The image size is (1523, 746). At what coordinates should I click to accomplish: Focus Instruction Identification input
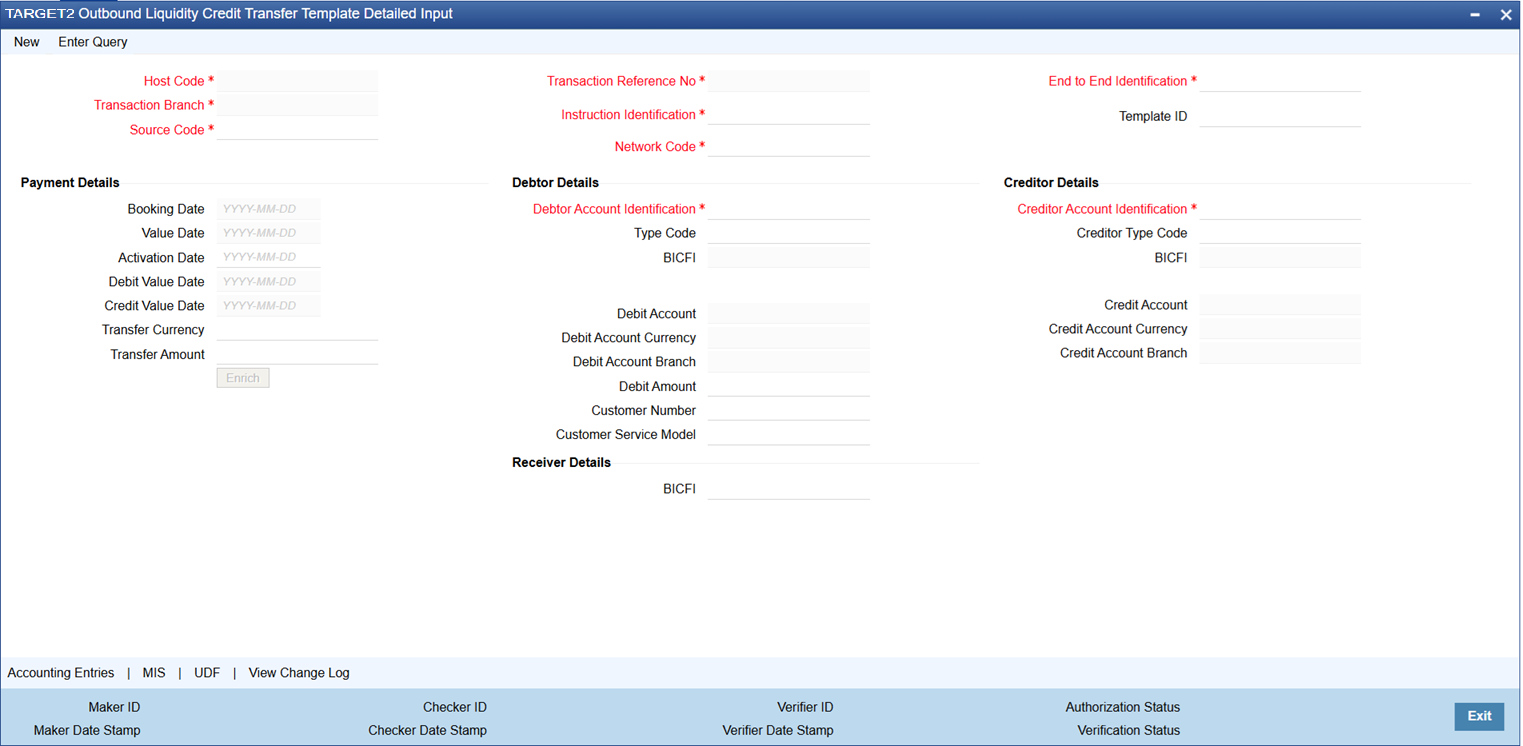(x=789, y=114)
